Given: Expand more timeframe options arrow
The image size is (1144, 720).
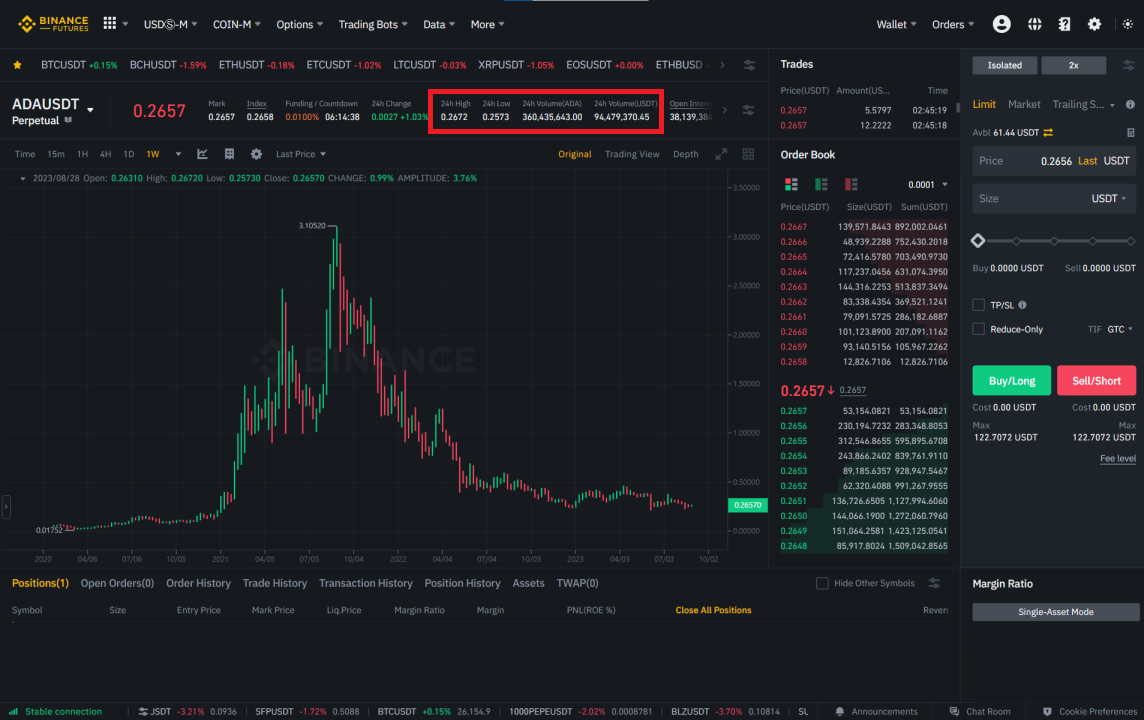Looking at the screenshot, I should [x=178, y=154].
